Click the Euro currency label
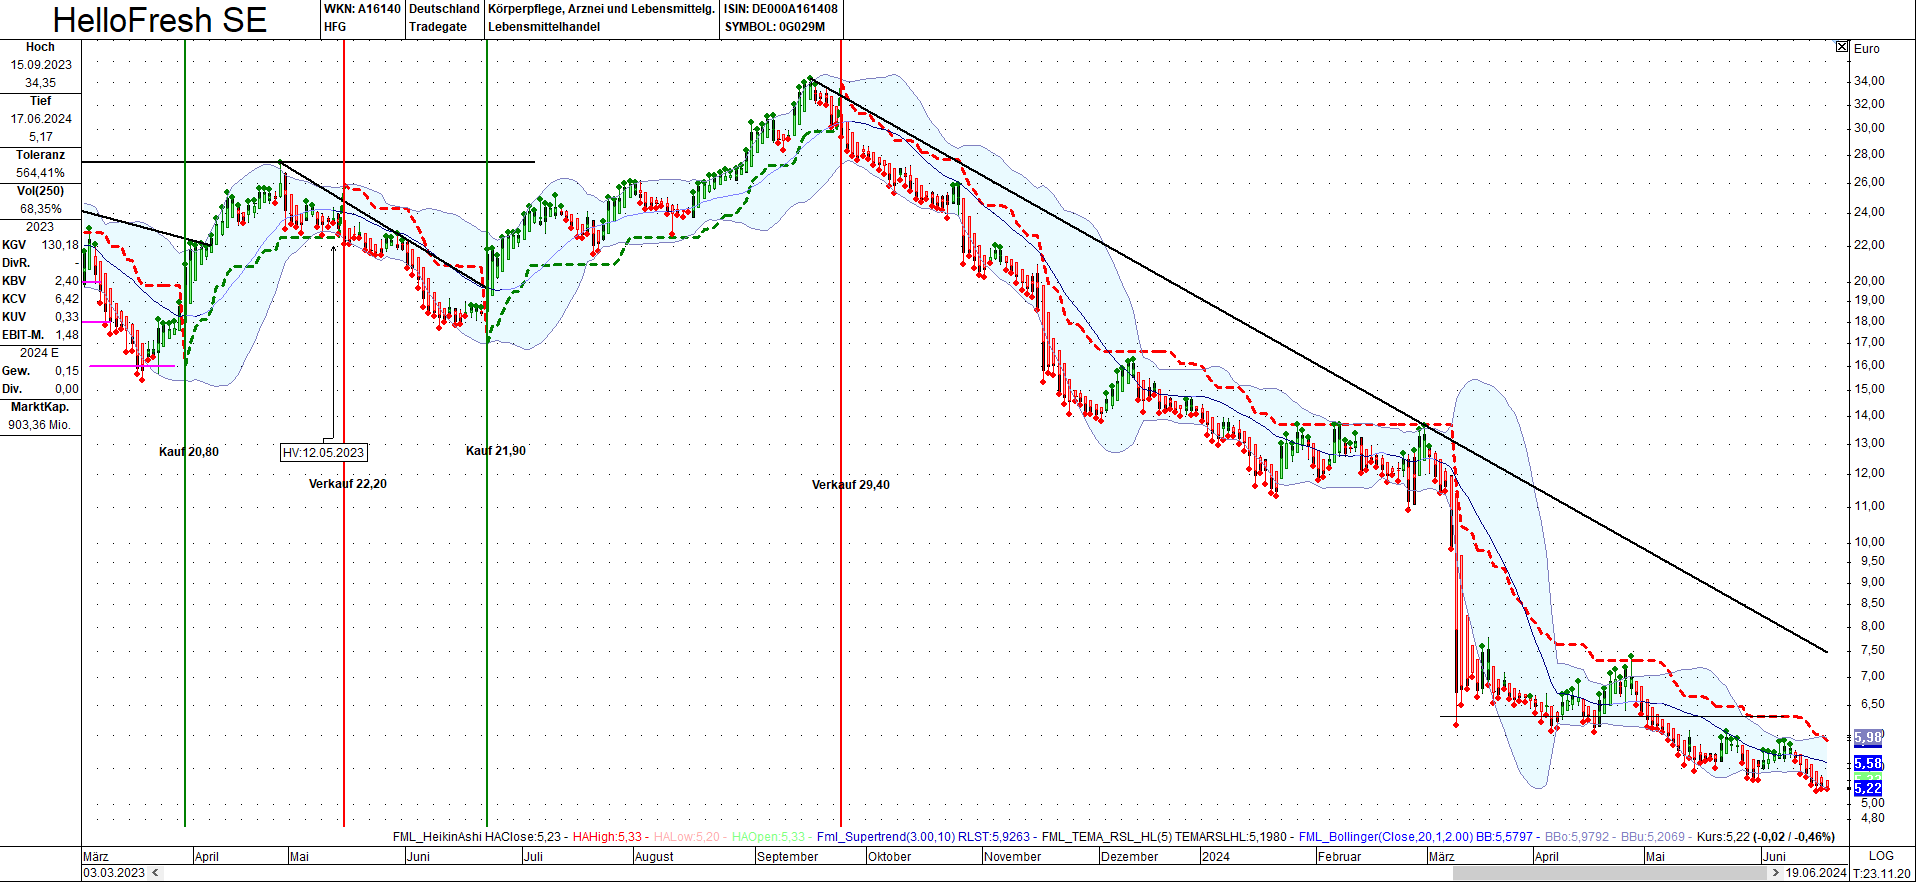Image resolution: width=1916 pixels, height=882 pixels. click(1867, 49)
